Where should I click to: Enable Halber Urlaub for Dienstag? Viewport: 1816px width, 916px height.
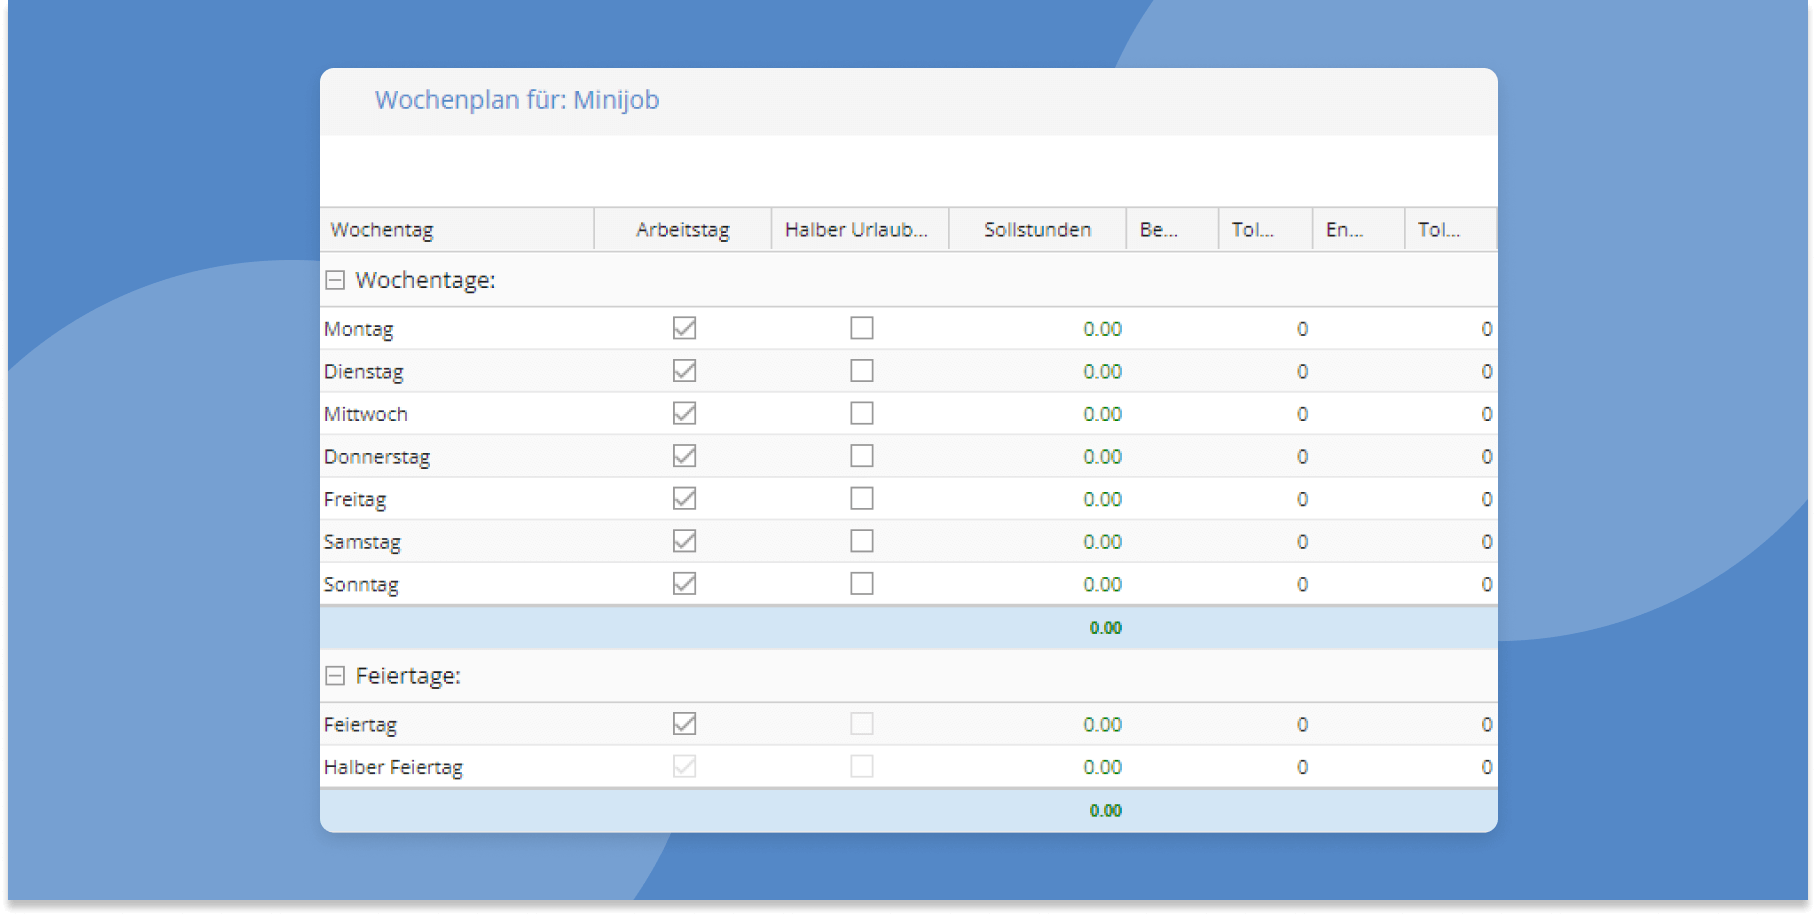coord(862,370)
